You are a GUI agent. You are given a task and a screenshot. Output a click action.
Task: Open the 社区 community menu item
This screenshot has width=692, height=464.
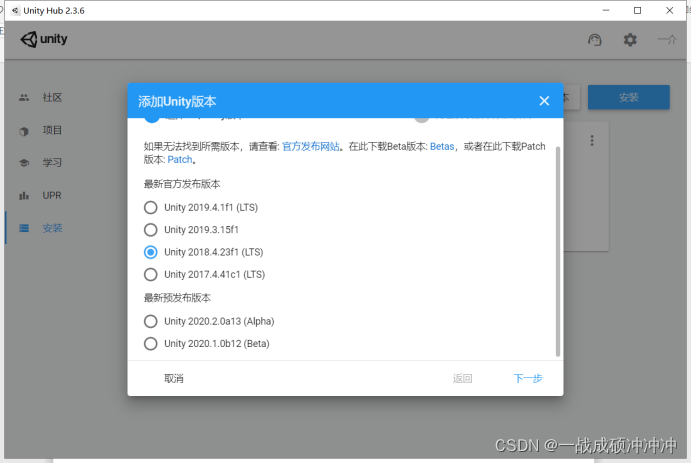tap(52, 98)
